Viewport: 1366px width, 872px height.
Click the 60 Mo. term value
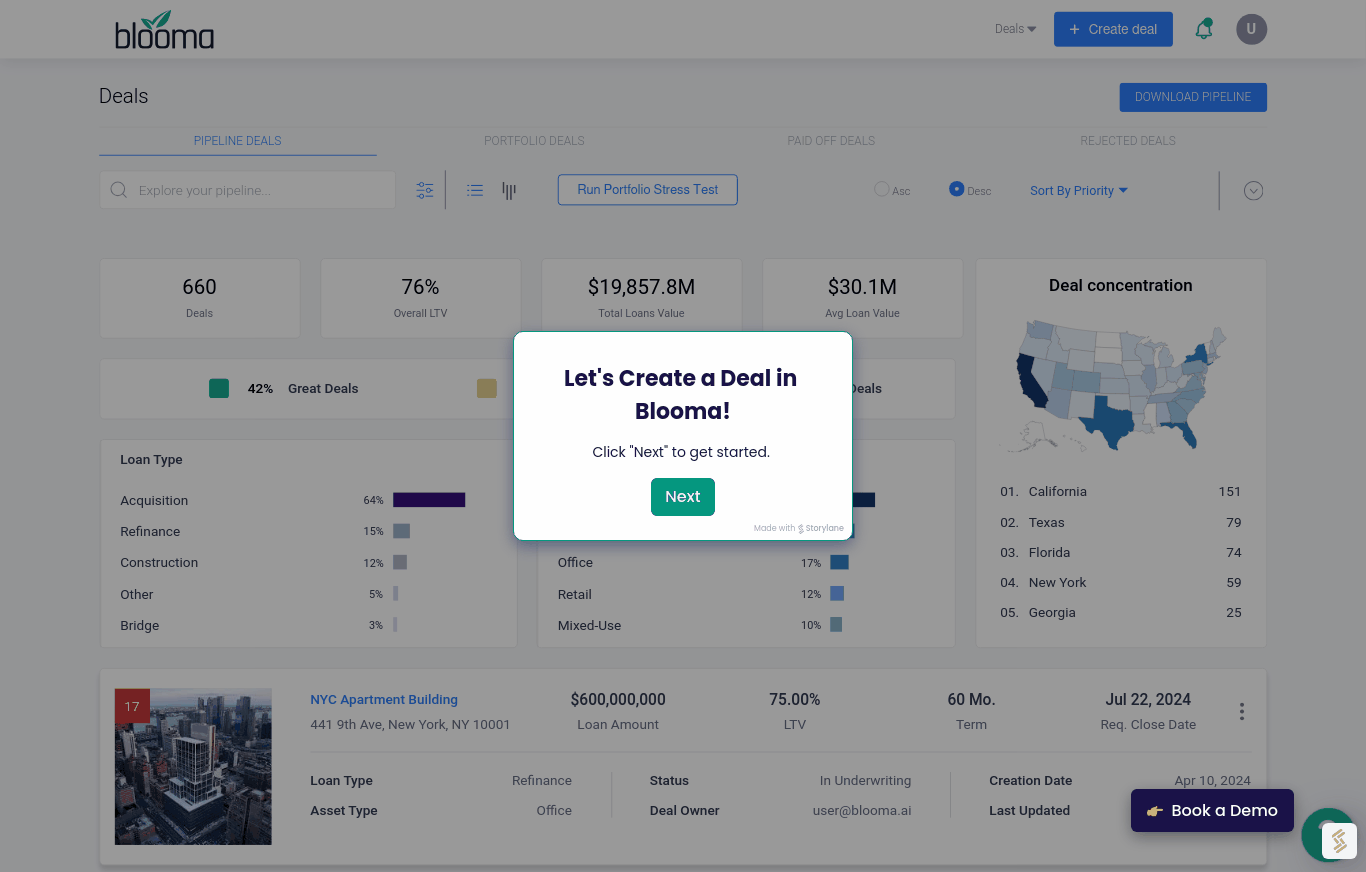pos(971,700)
